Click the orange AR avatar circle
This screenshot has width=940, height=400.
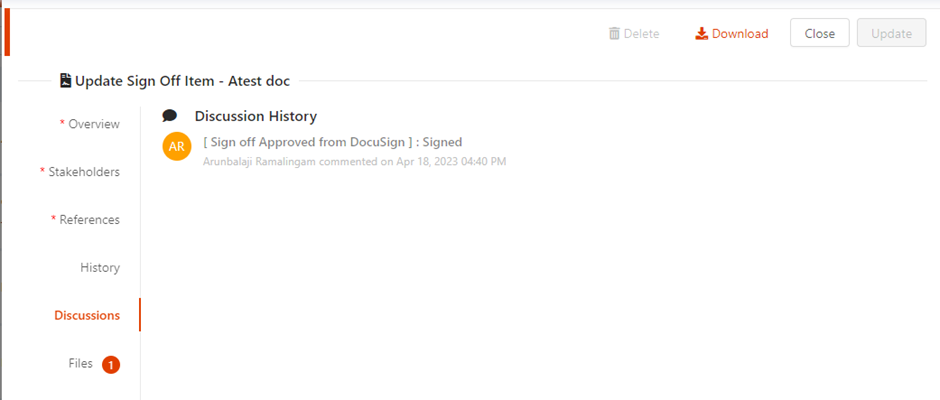point(177,147)
